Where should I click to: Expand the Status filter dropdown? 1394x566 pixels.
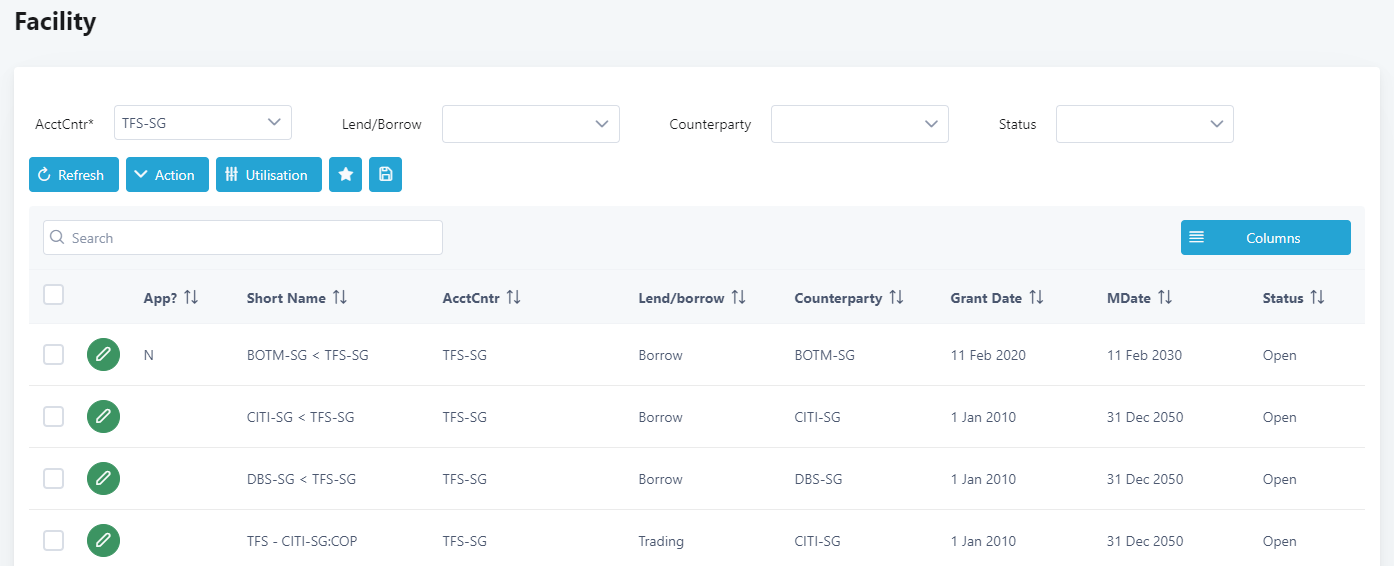click(1144, 124)
